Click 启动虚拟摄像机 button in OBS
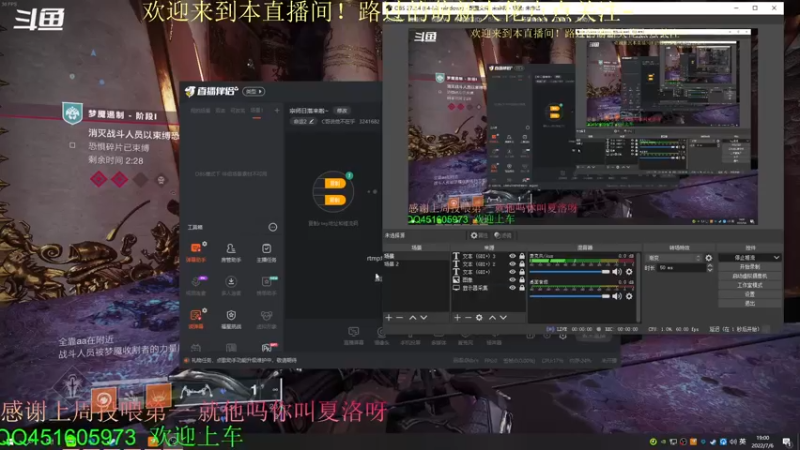The width and height of the screenshot is (800, 450). point(749,276)
